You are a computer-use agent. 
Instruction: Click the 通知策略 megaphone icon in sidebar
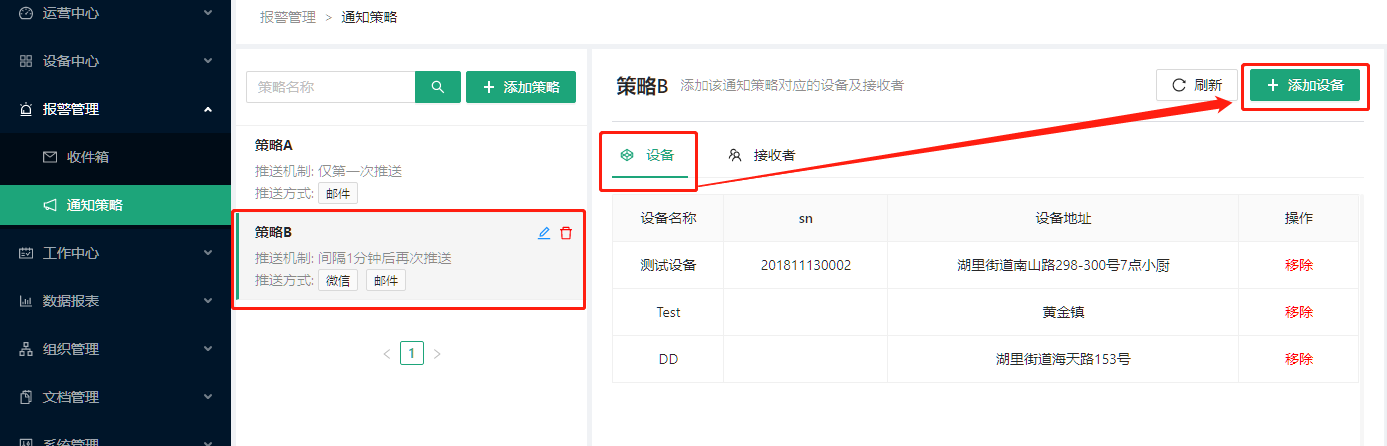point(50,205)
